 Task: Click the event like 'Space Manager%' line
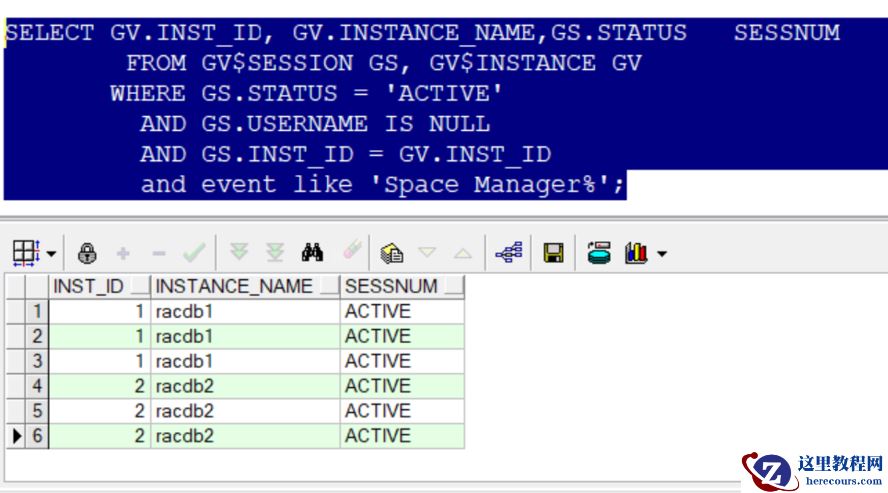383,185
